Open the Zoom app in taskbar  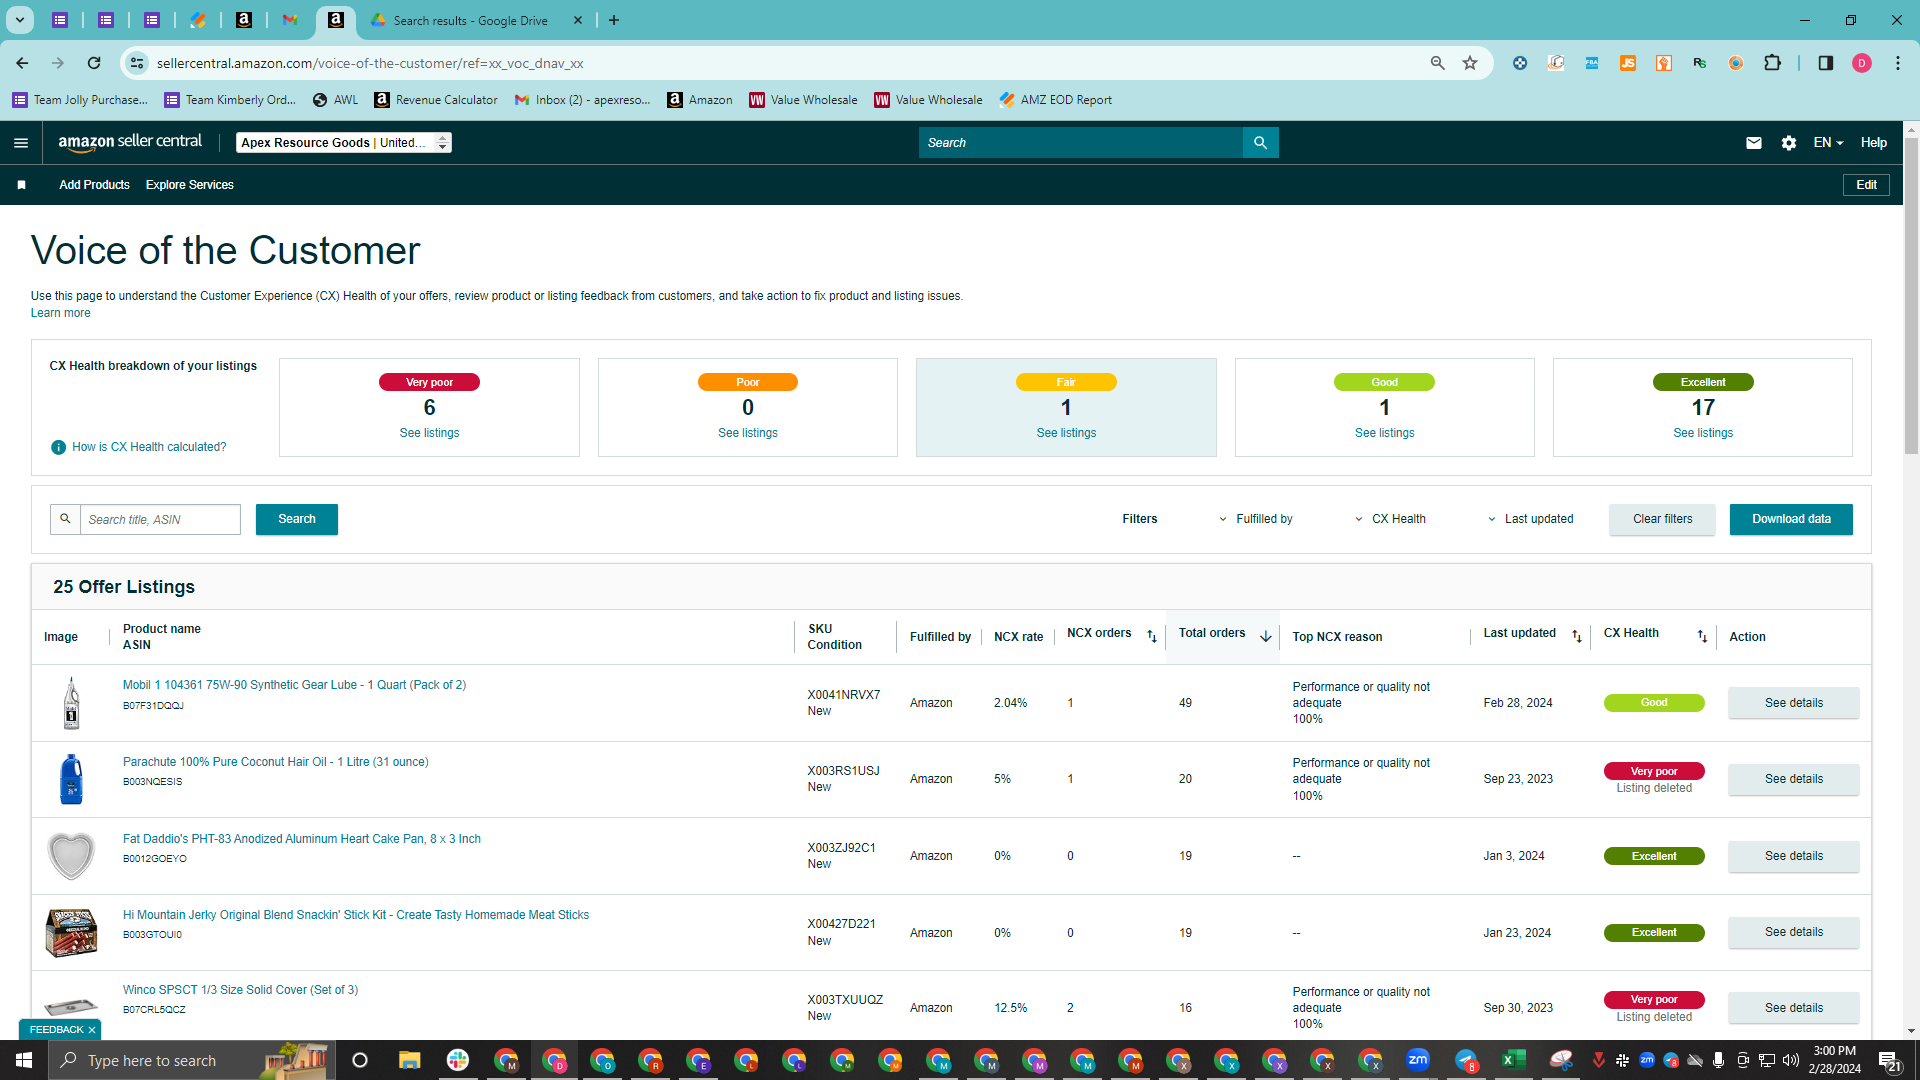[1417, 1060]
